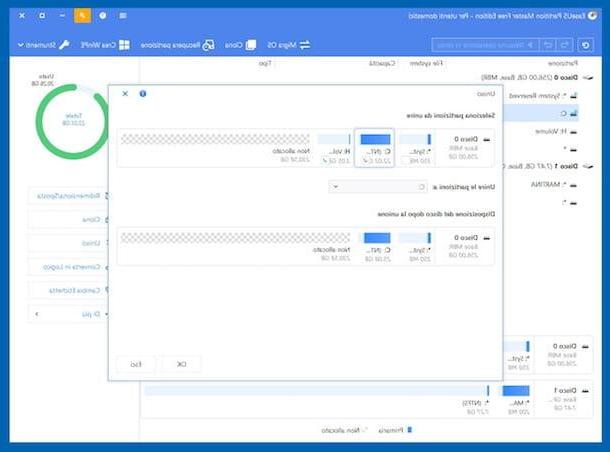Select the H: Volume partition row
The image size is (610, 452).
click(x=556, y=131)
